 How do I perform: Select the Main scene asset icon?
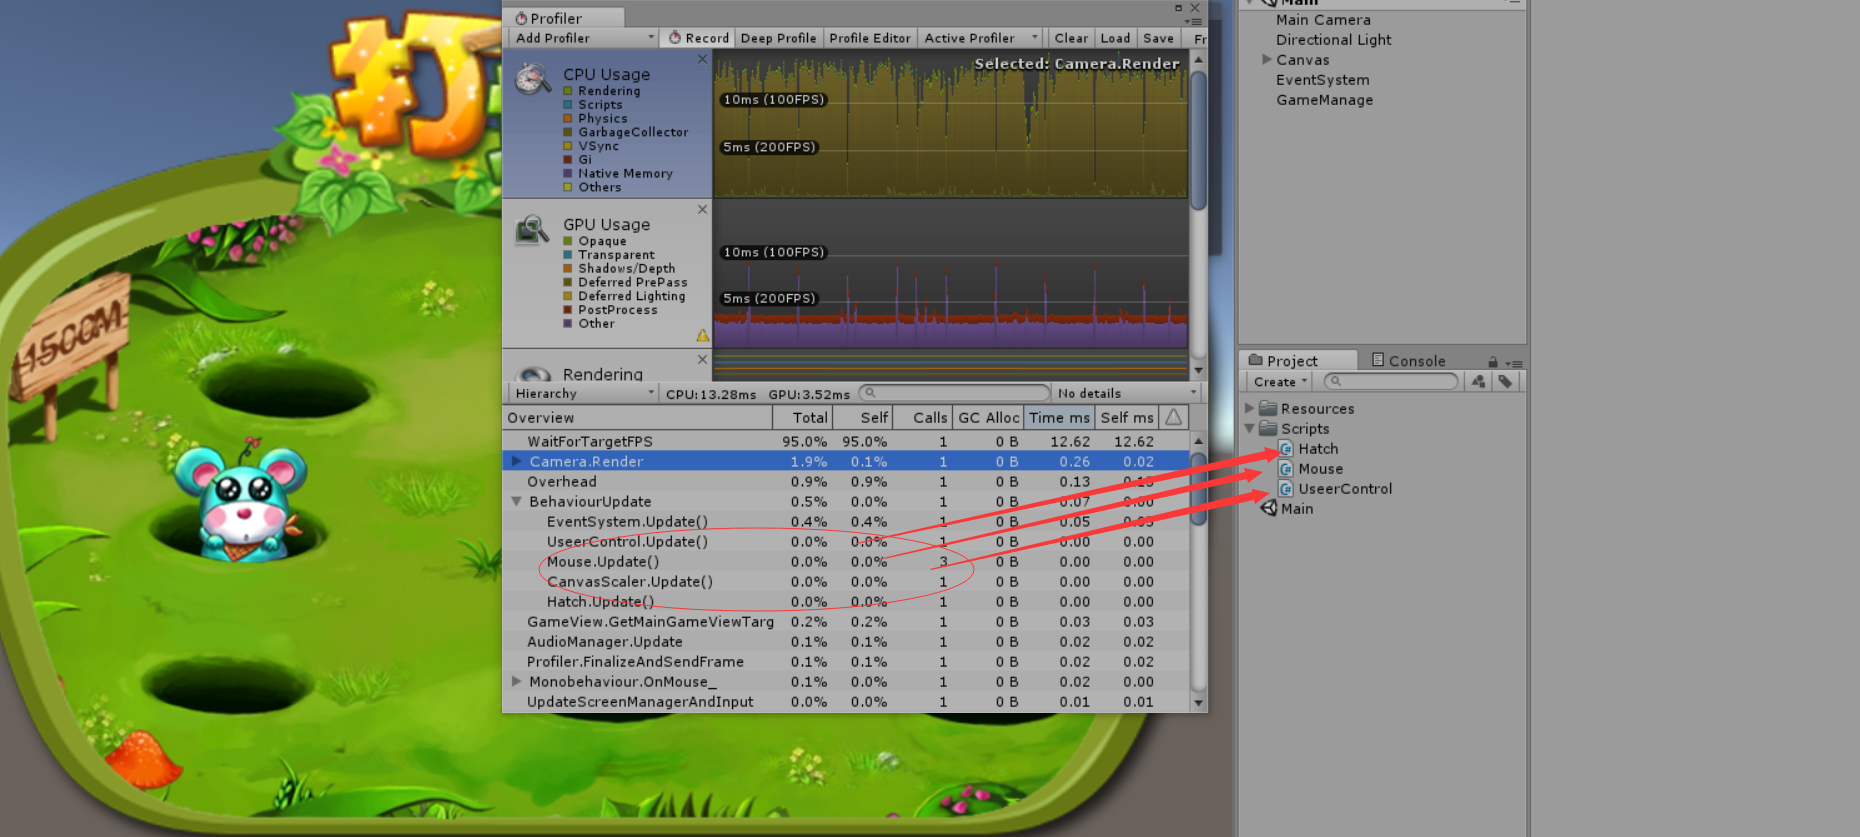[1269, 509]
